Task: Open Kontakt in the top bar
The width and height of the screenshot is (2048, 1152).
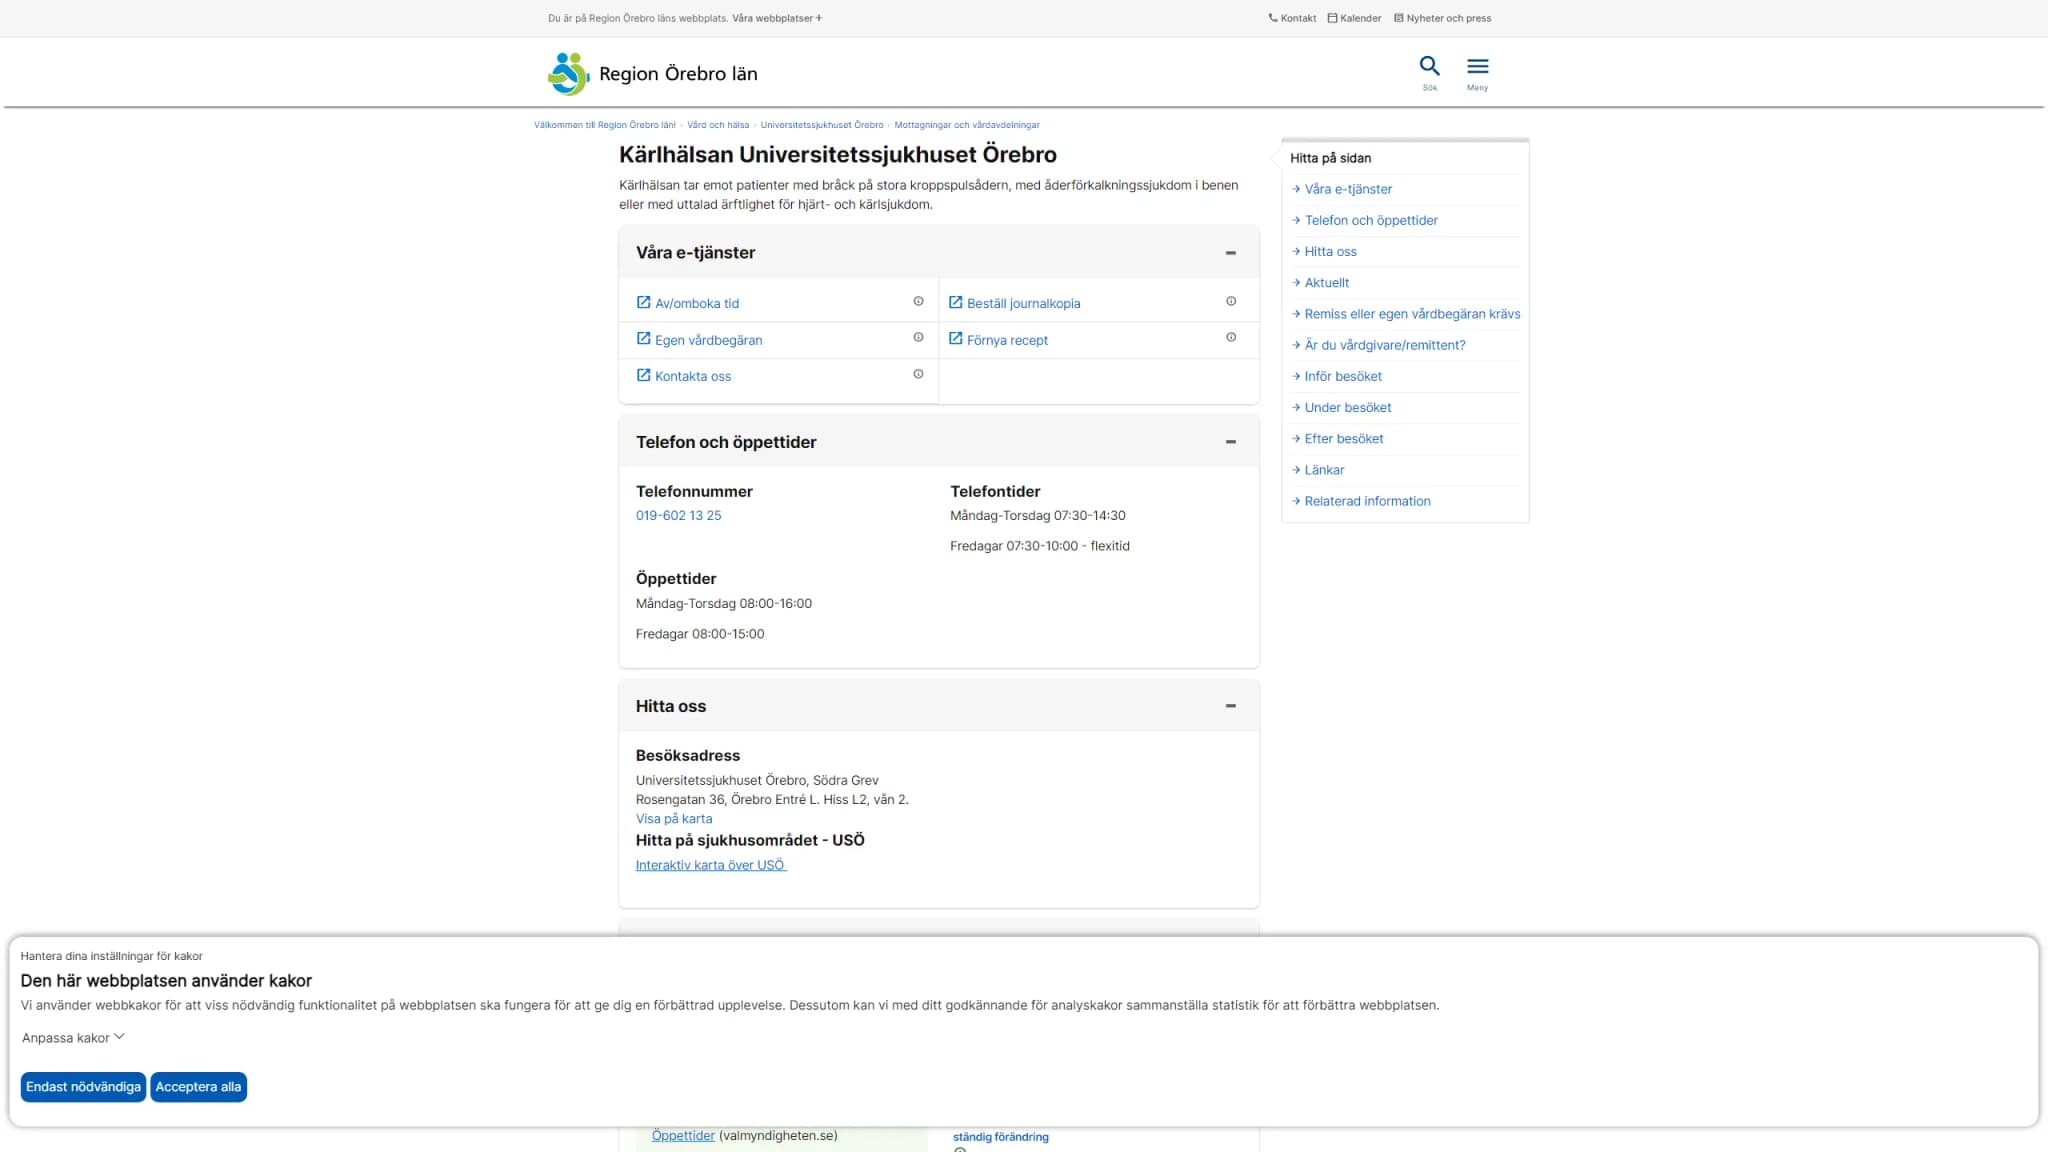Action: tap(1292, 18)
